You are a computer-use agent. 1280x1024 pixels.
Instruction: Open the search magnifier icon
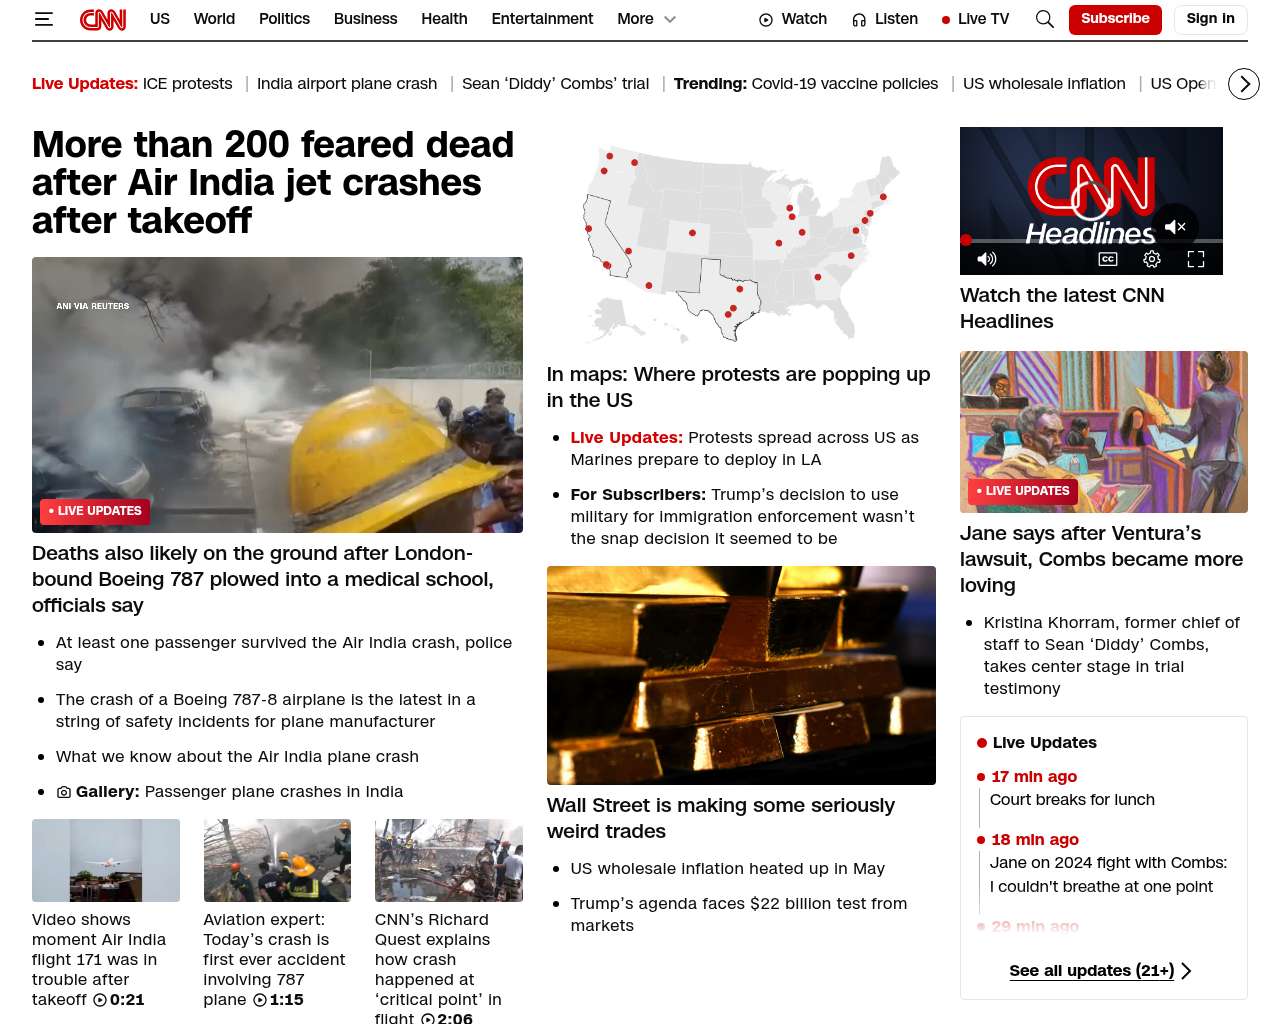pos(1045,19)
